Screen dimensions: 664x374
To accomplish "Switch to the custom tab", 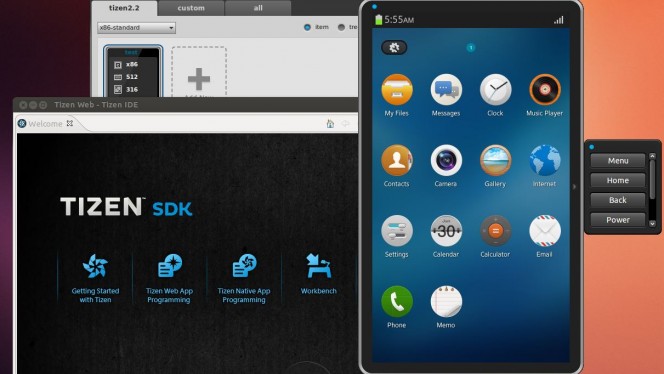I will [191, 8].
